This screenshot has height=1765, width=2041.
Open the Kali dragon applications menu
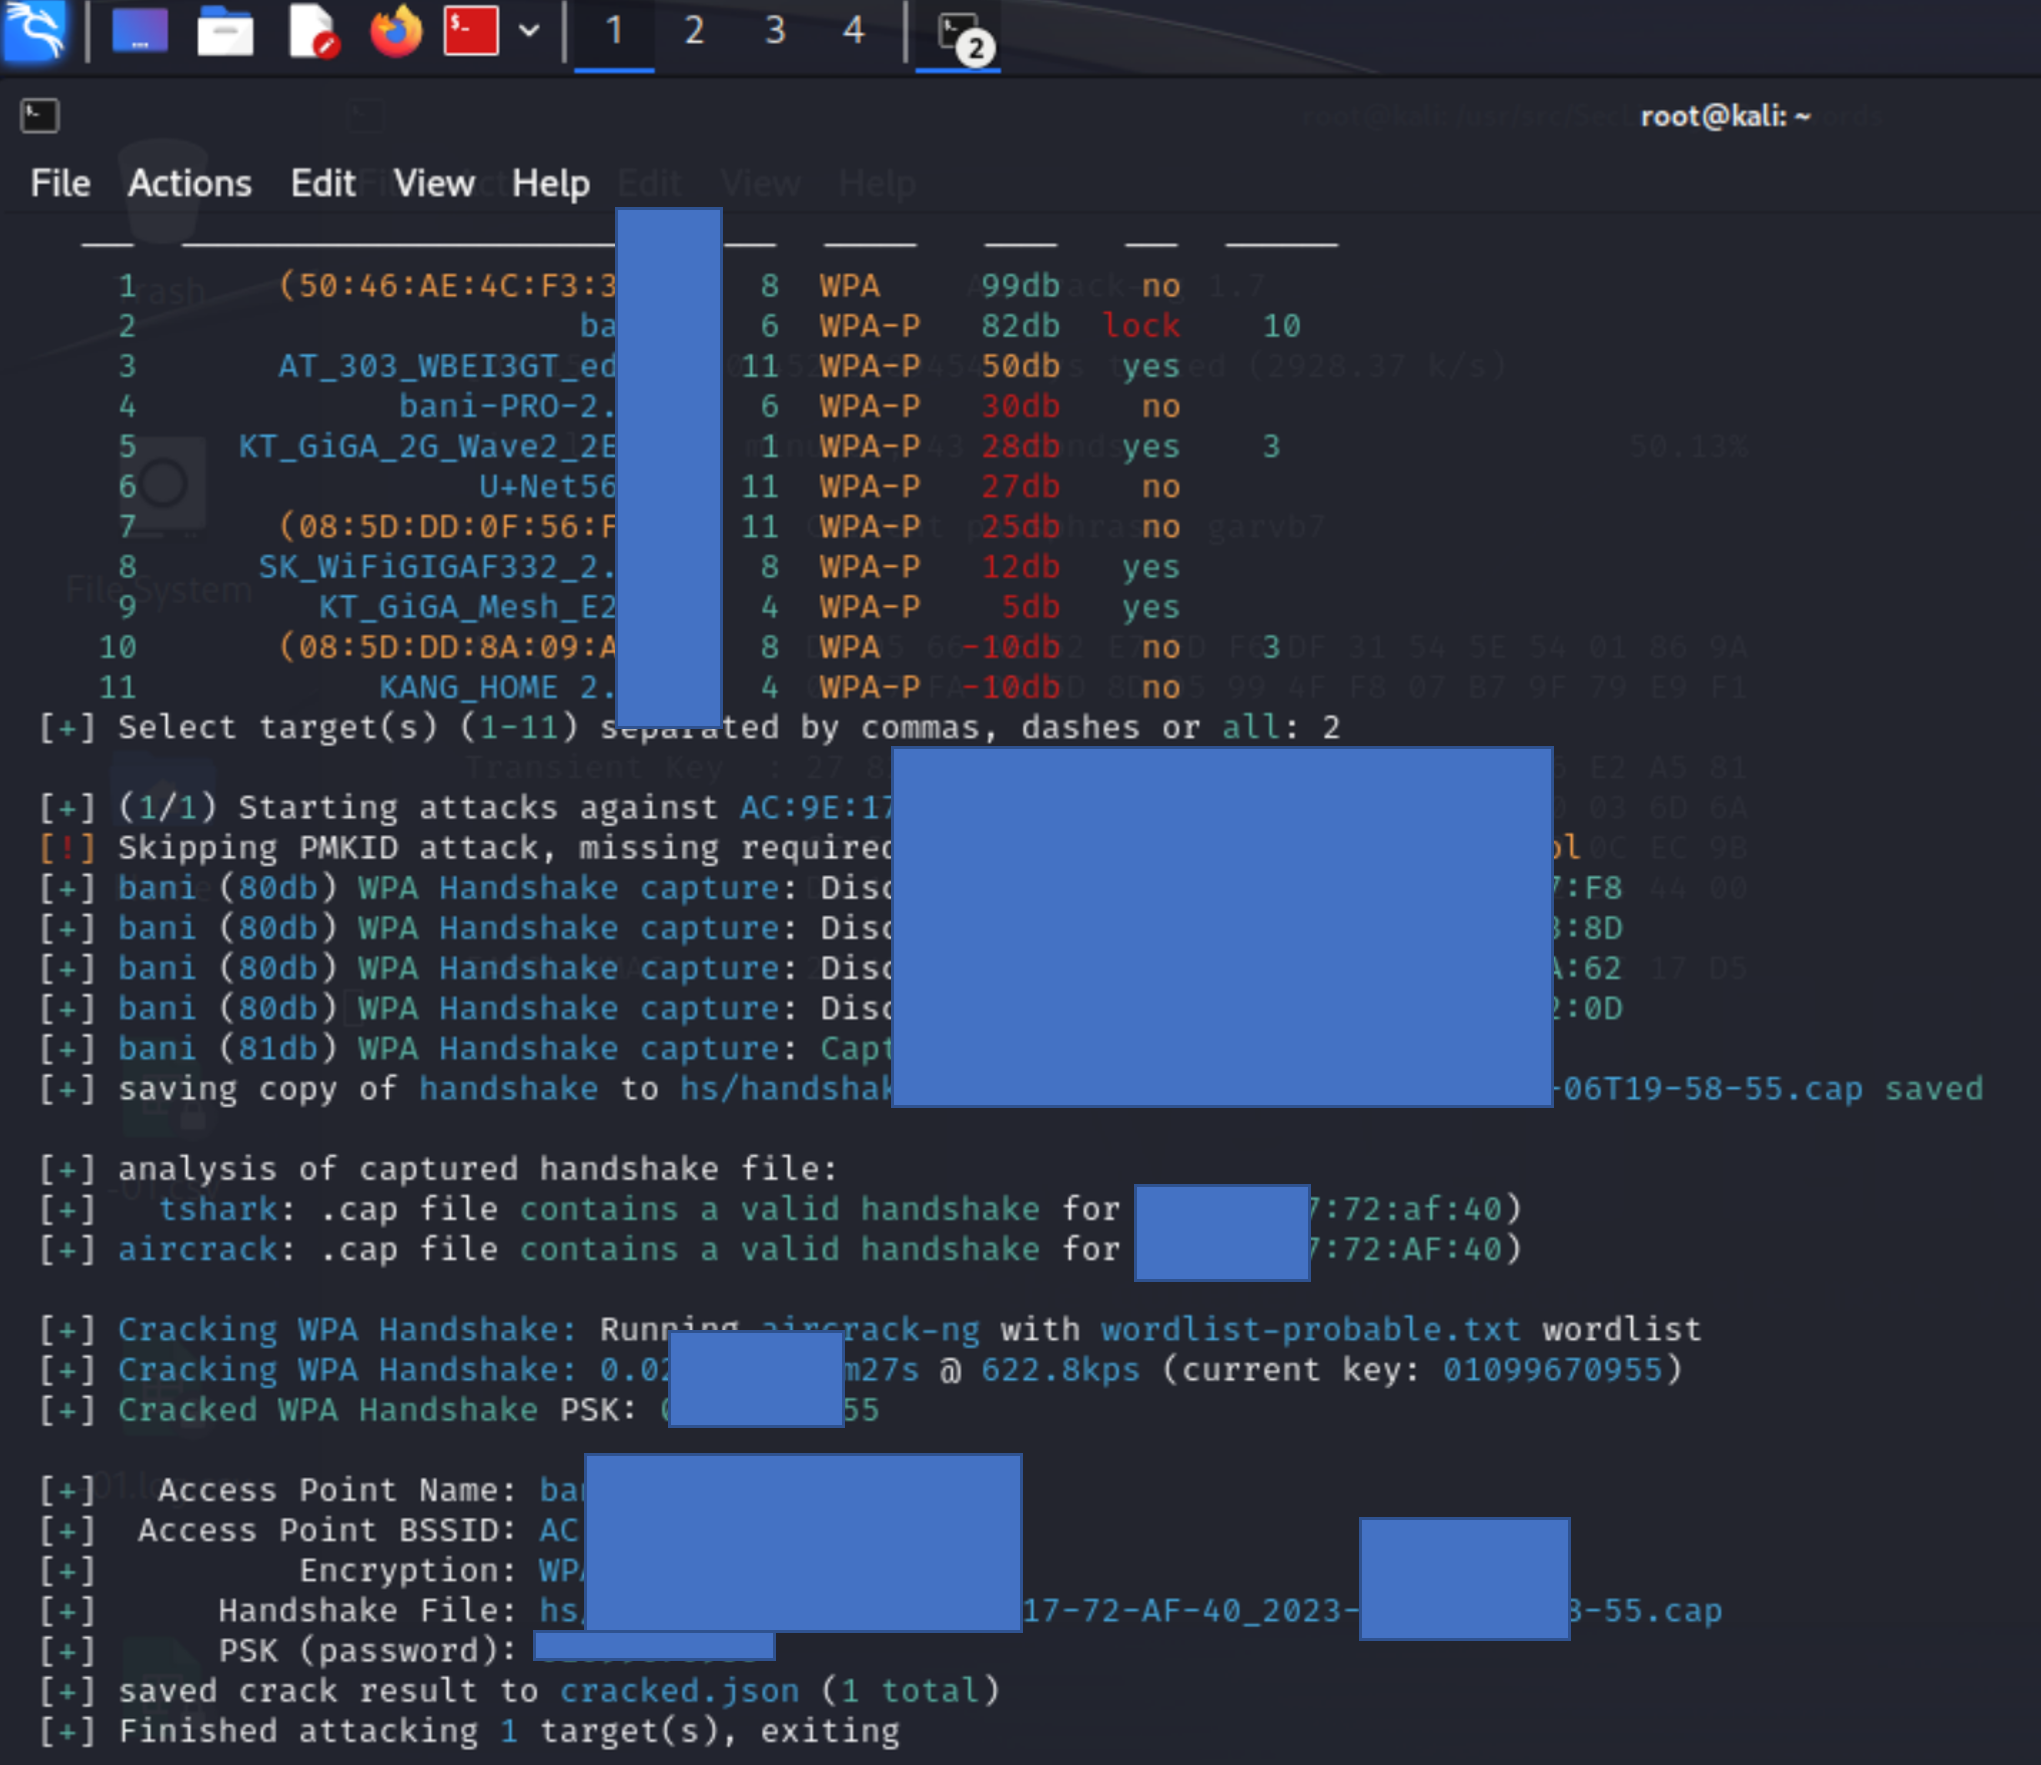pos(36,30)
